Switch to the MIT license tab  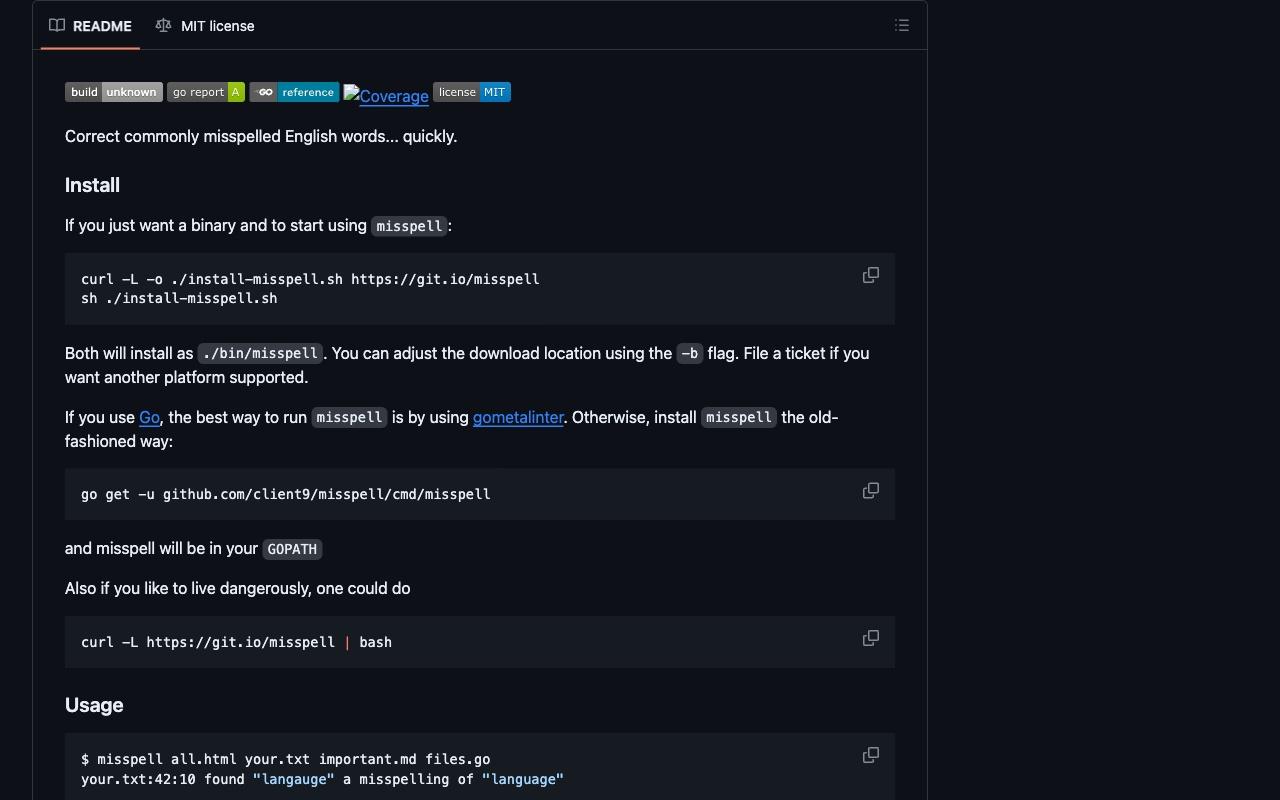point(205,26)
